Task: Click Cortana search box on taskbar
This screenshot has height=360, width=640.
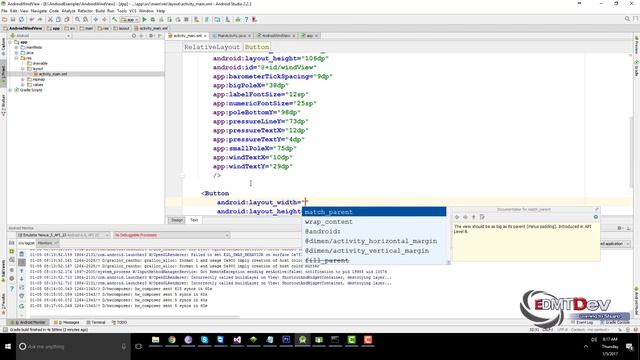Action: point(73,347)
